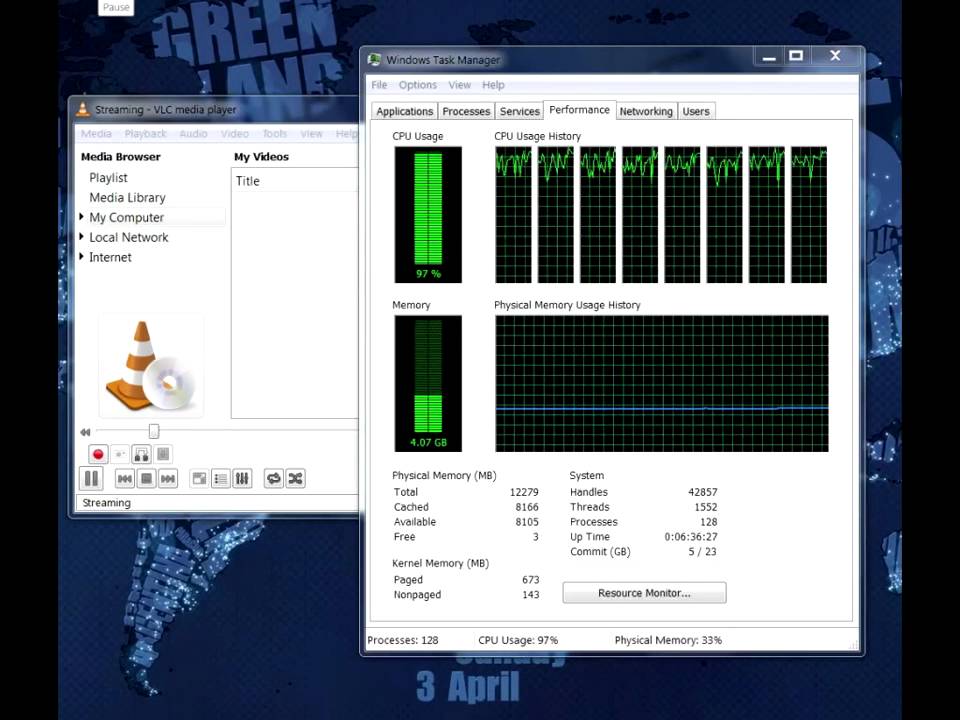Switch to the Services tab

[519, 111]
